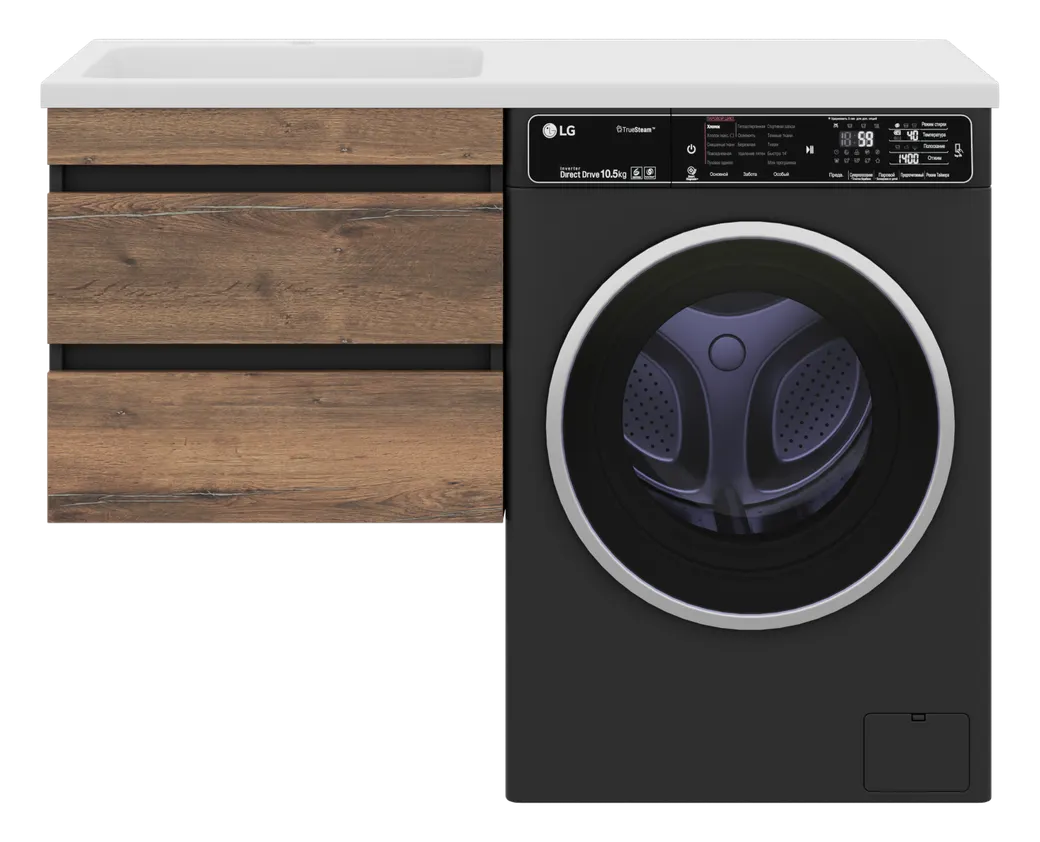Viewport: 1040px width, 842px height.
Task: Click the inverter certification badges
Action: click(643, 173)
